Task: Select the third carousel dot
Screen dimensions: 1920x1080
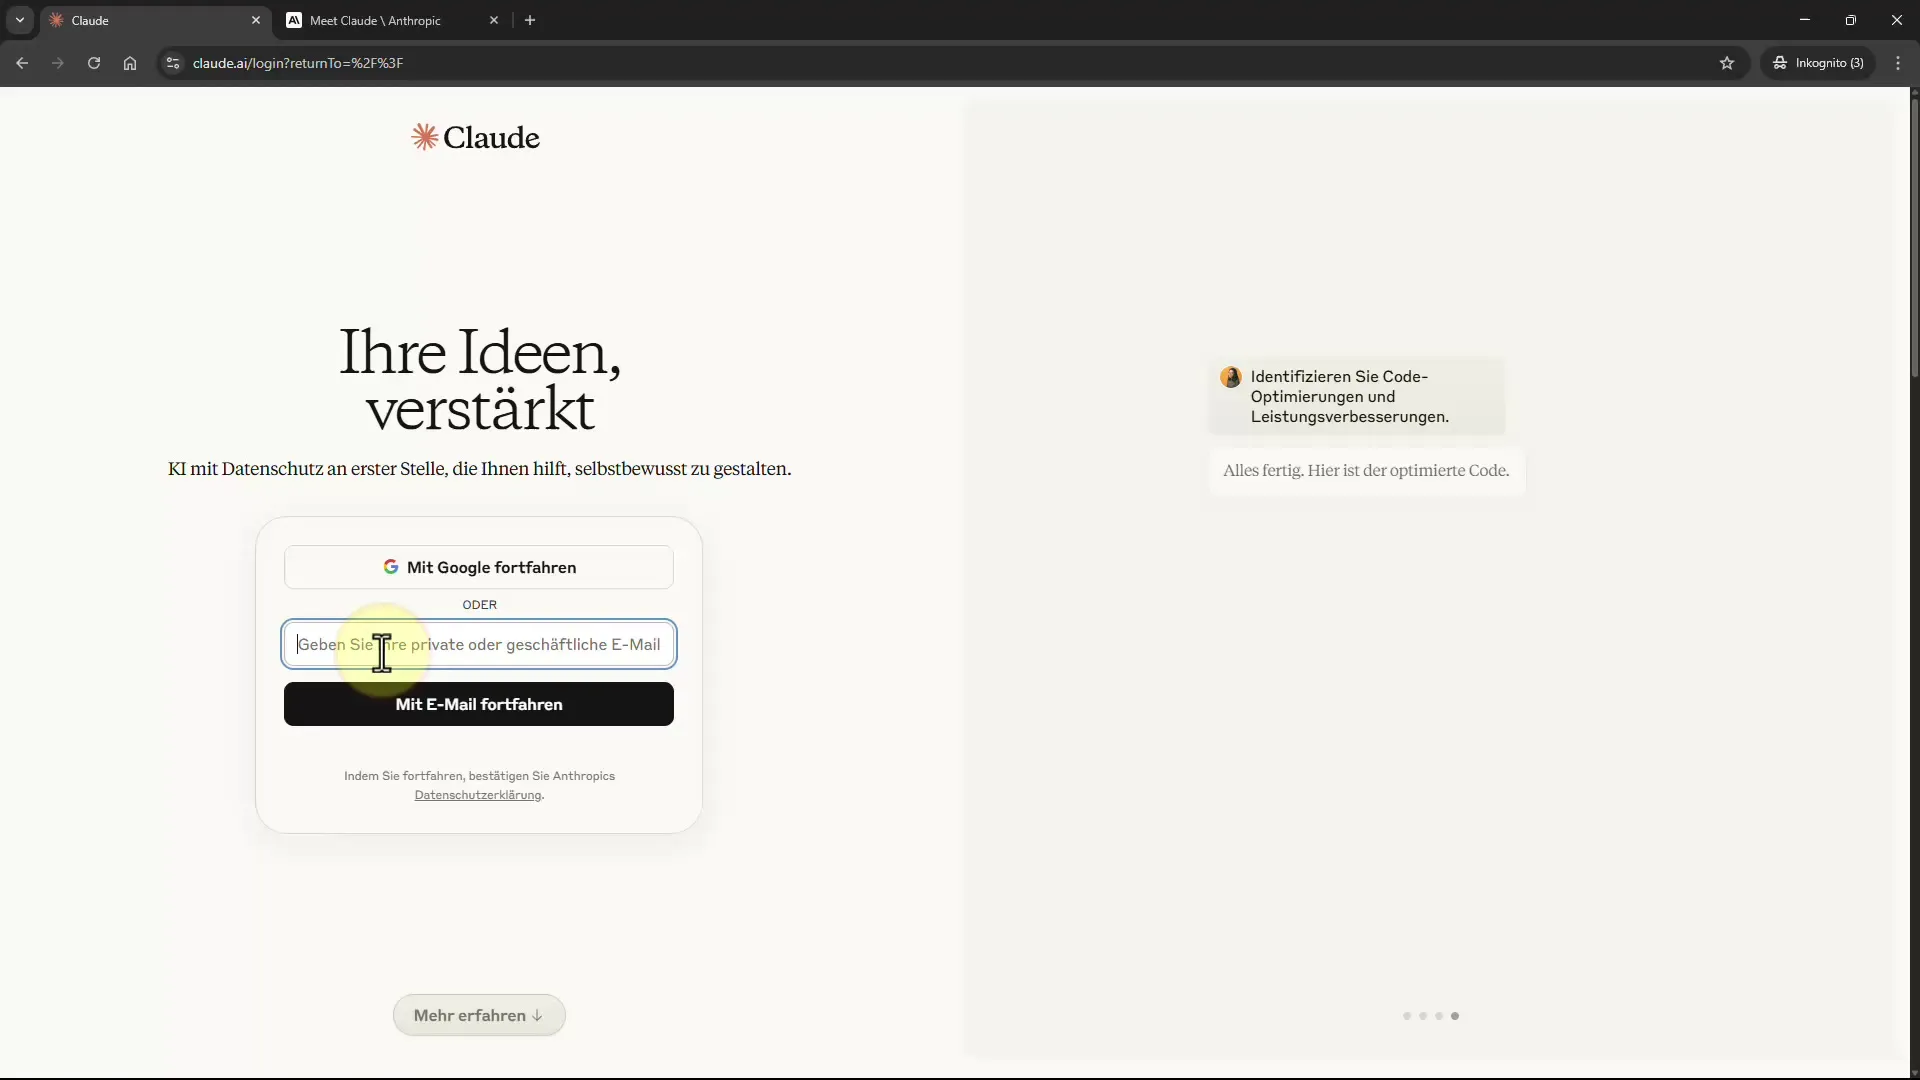Action: tap(1439, 1016)
